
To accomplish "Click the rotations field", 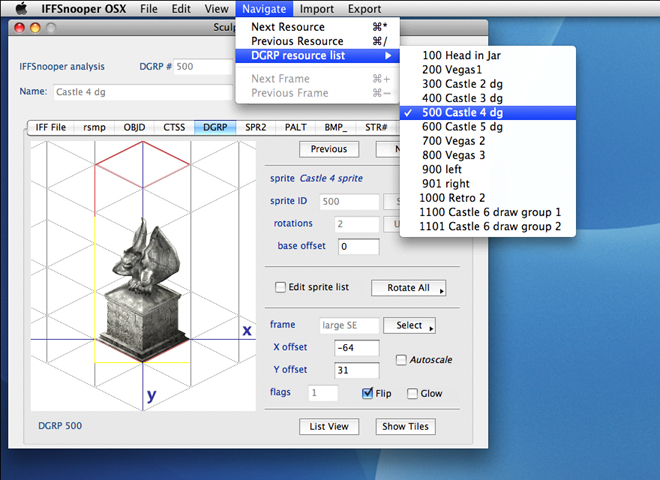I will (x=357, y=224).
